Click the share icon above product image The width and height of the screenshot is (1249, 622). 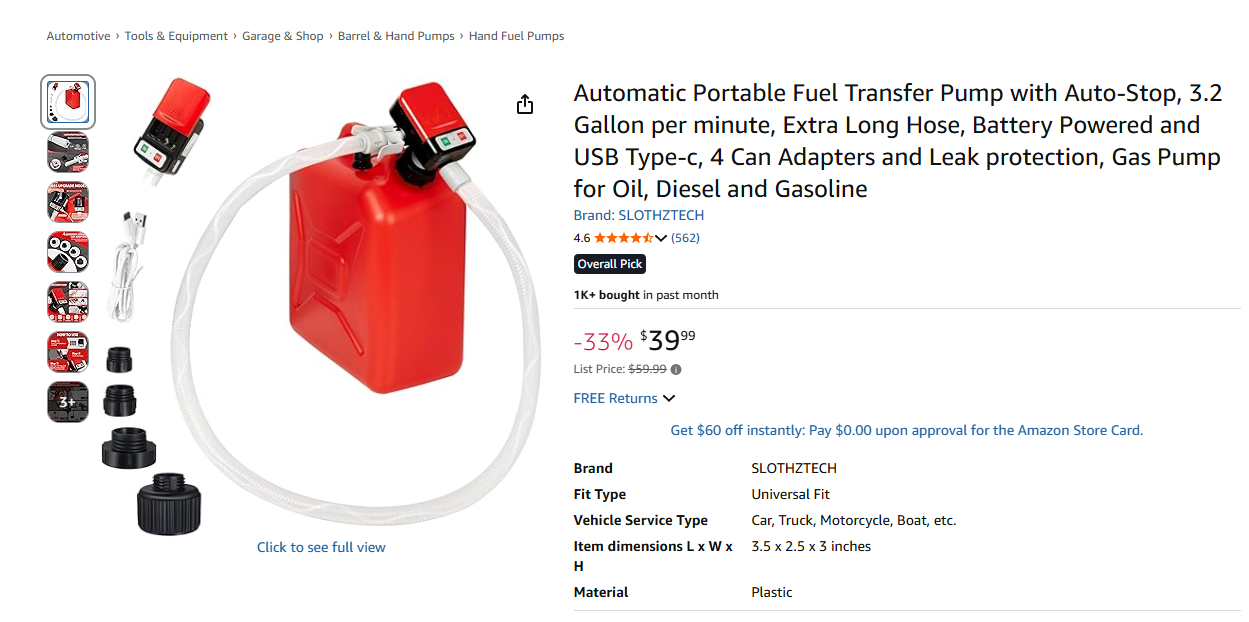525,105
